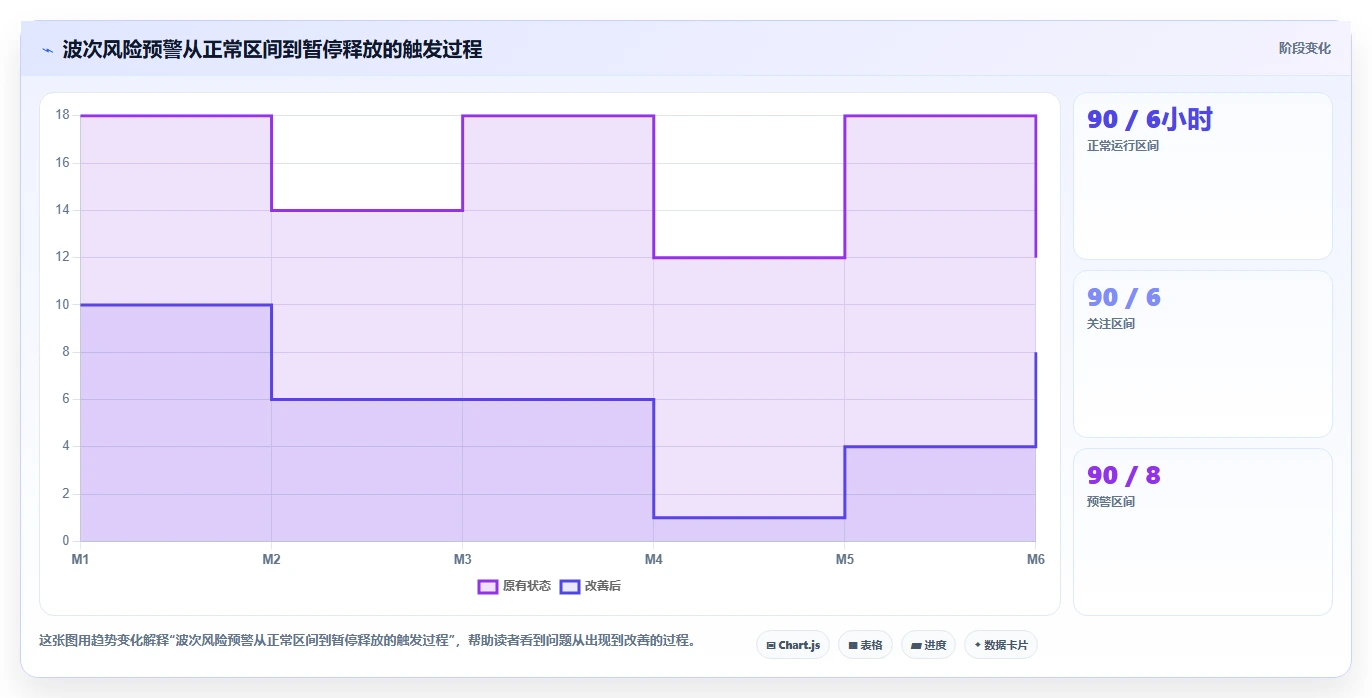Click the 改善后 legend text
Screen dimensions: 1372x698
[602, 586]
